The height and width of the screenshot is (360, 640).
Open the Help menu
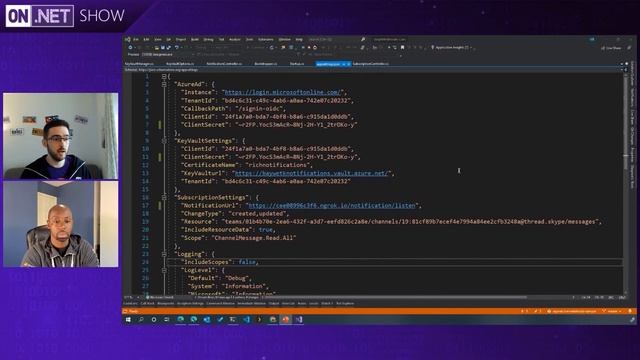299,40
